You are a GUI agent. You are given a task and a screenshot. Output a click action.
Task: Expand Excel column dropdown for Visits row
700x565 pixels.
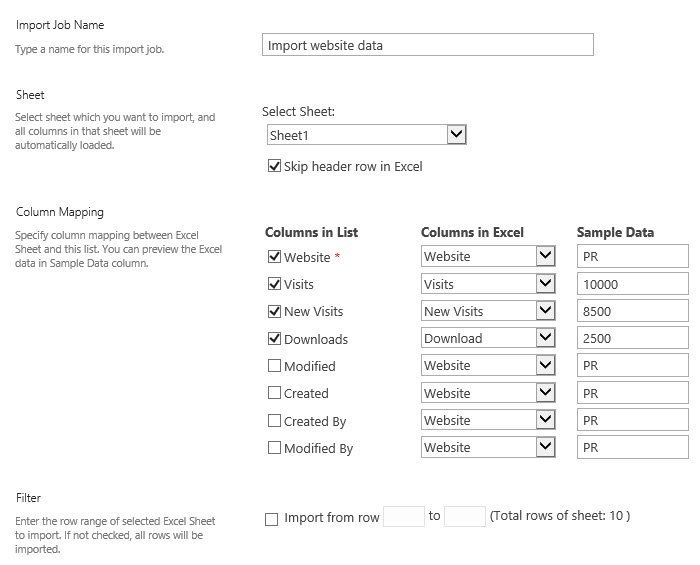(x=488, y=284)
